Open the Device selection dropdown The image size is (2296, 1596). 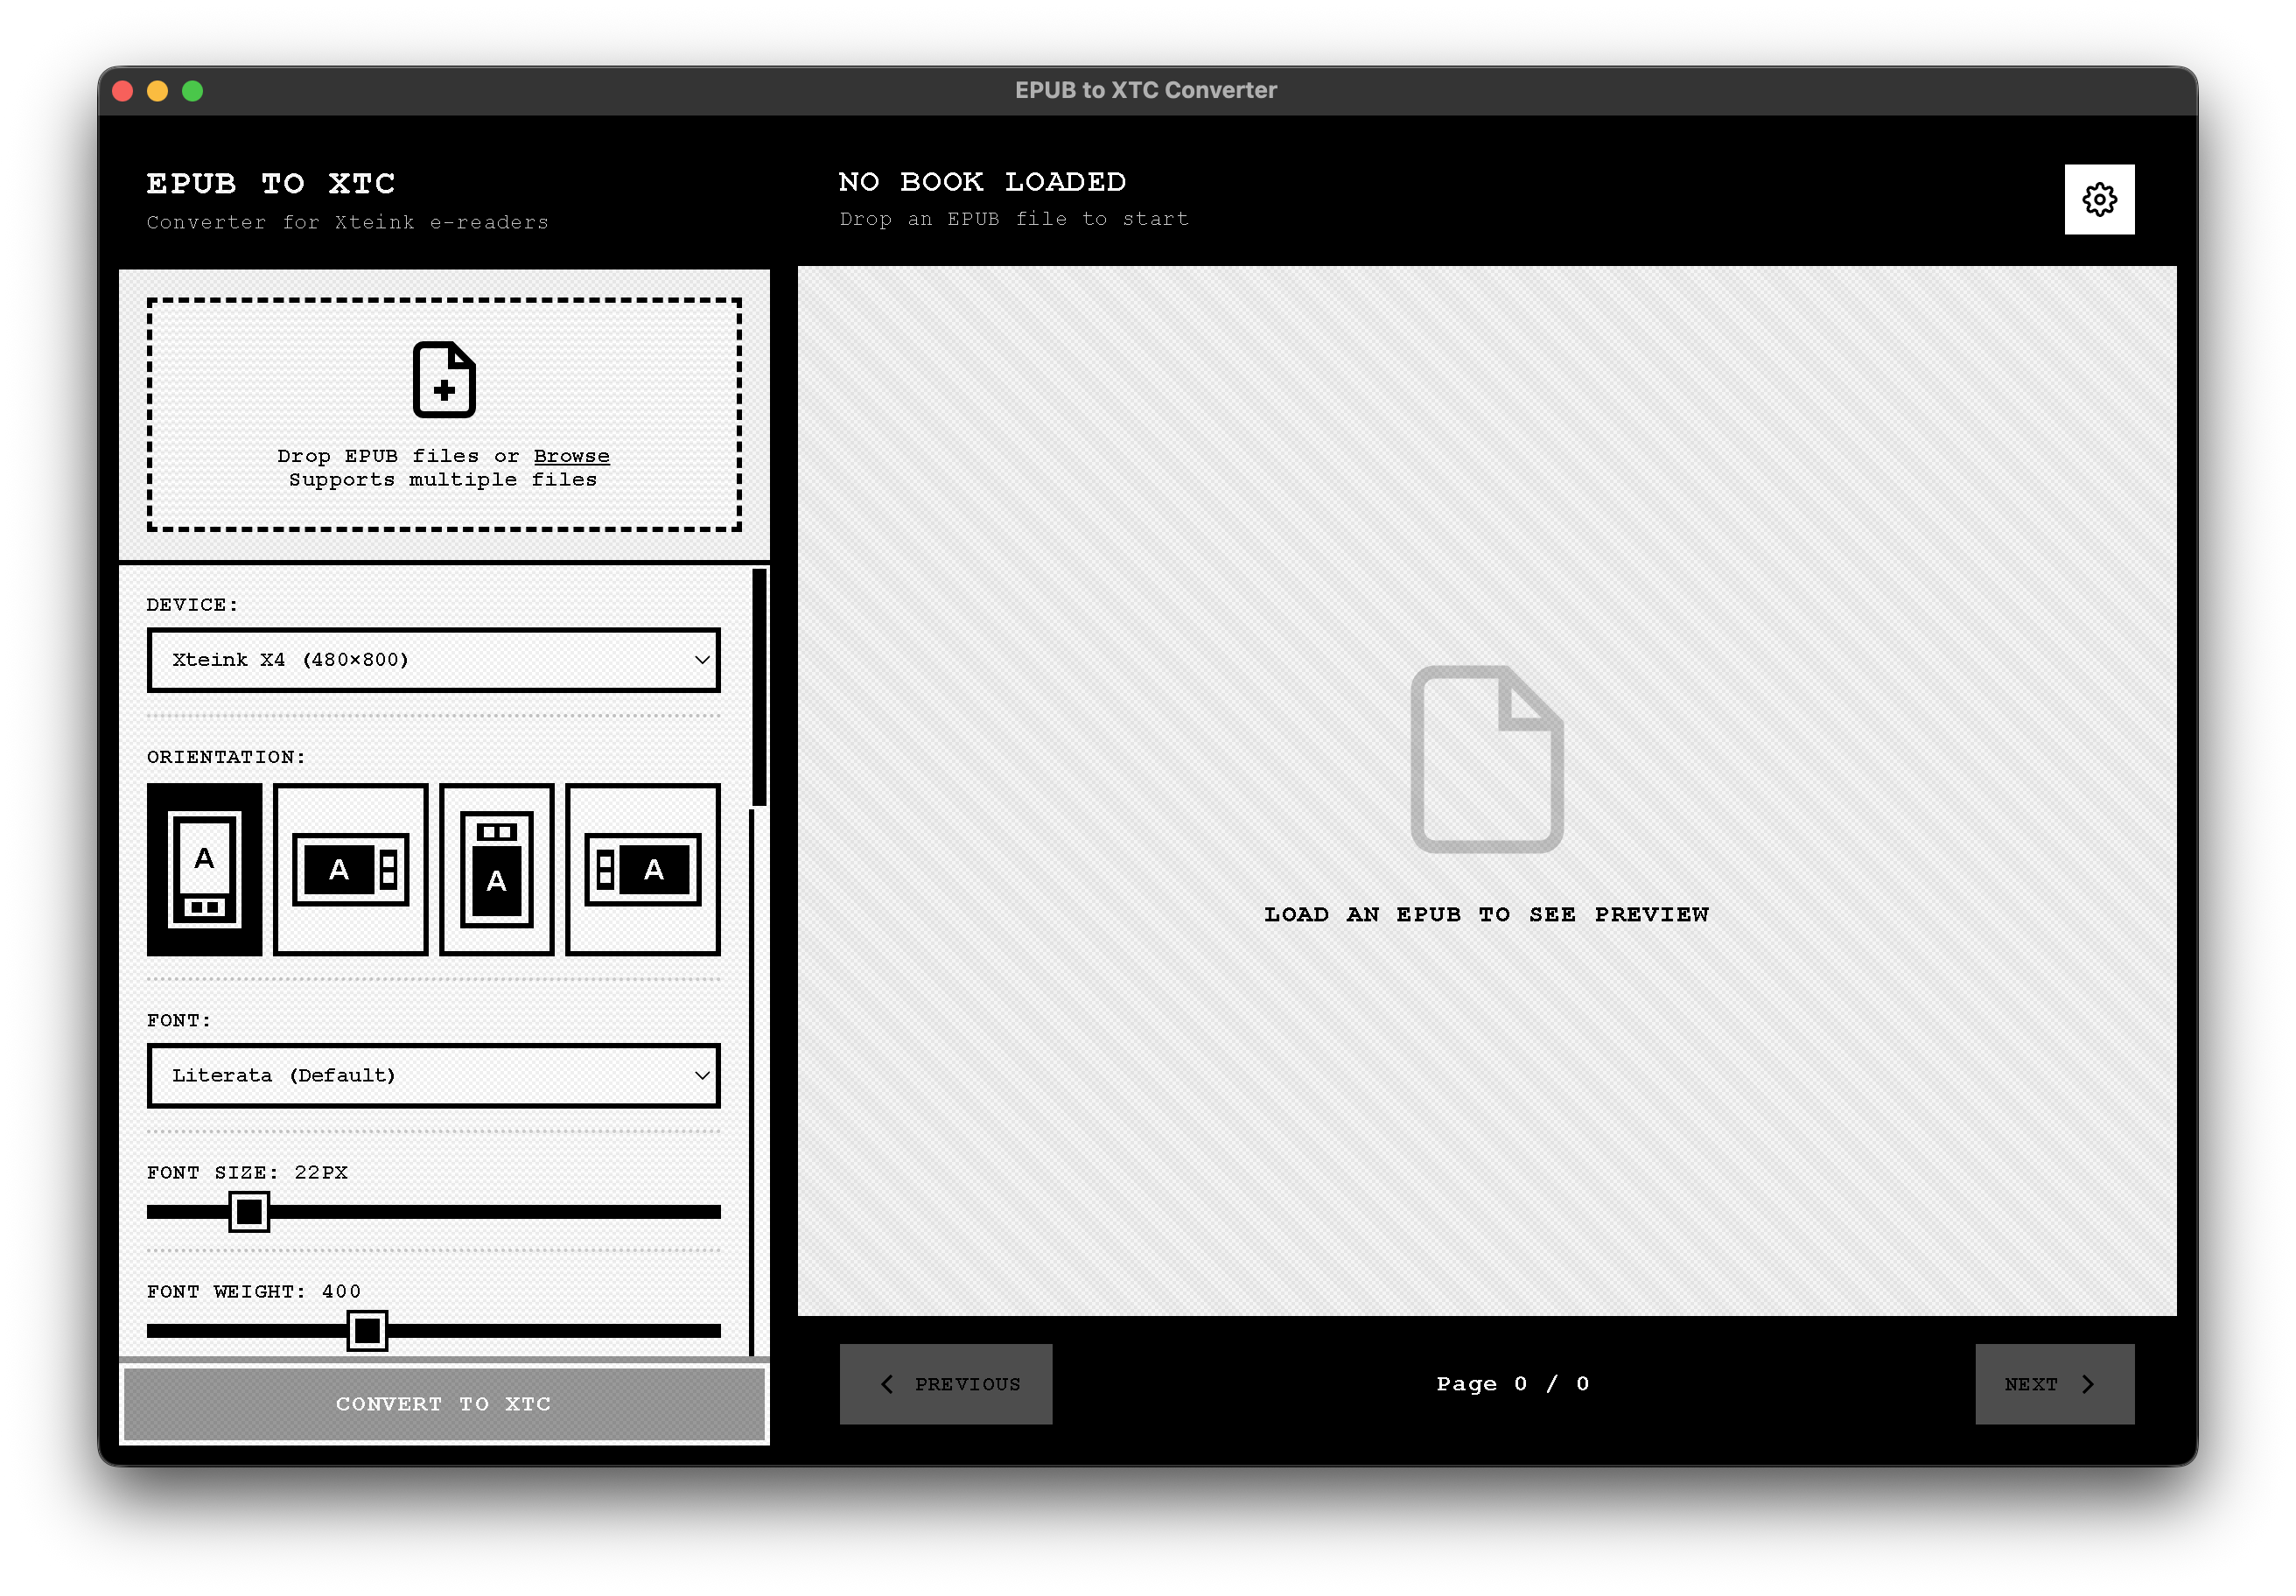[x=434, y=660]
